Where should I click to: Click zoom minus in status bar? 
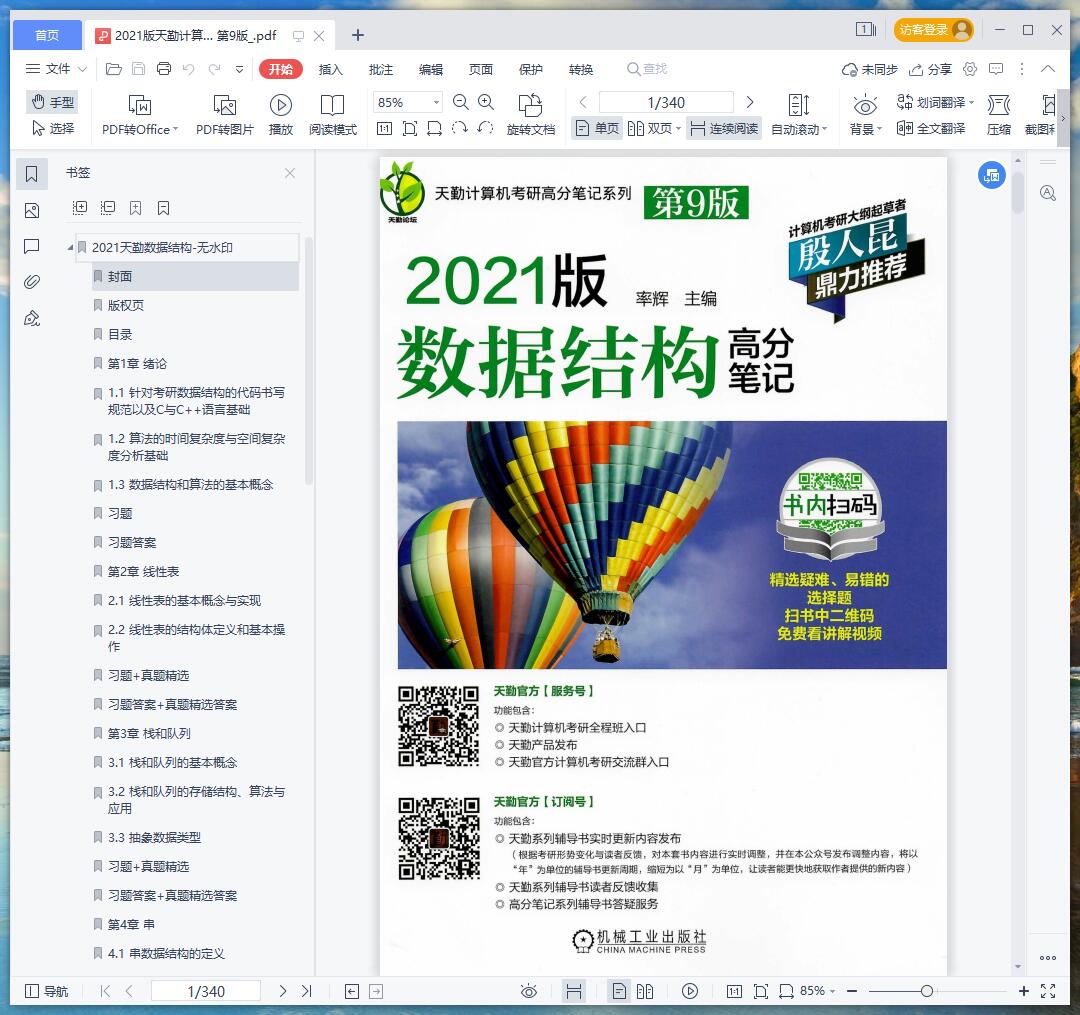(852, 991)
